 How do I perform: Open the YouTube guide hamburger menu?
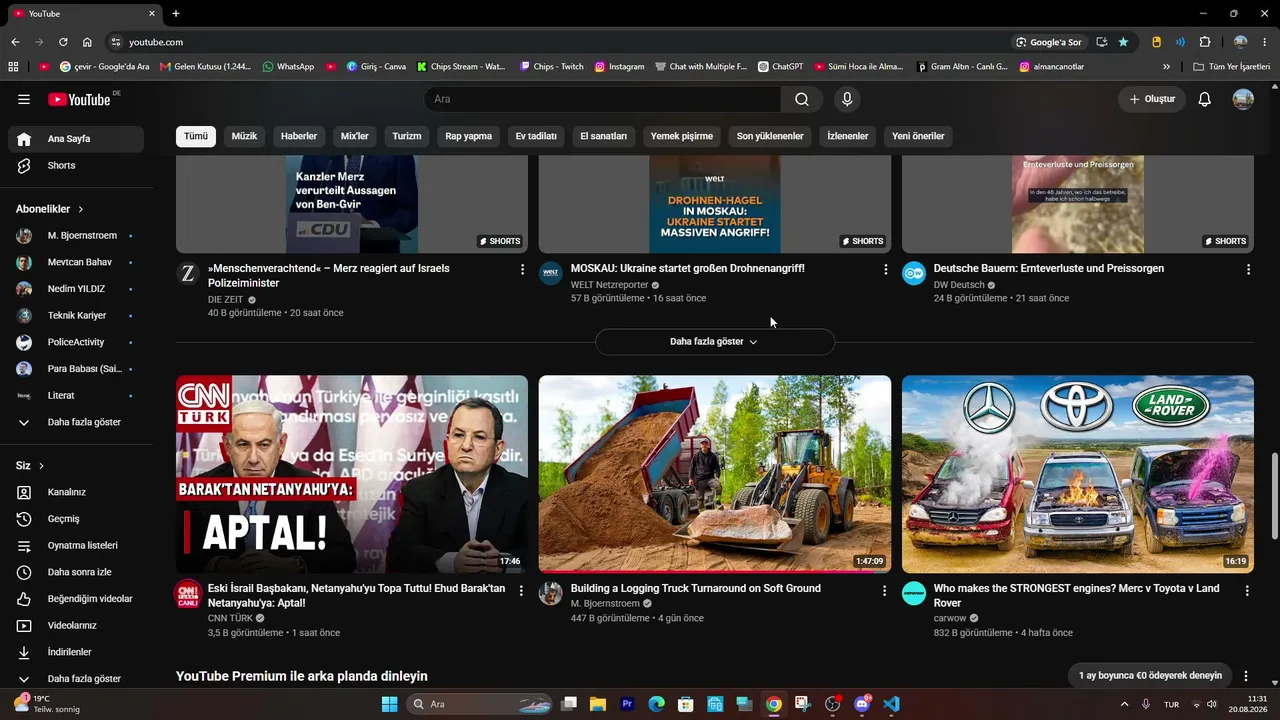coord(24,99)
